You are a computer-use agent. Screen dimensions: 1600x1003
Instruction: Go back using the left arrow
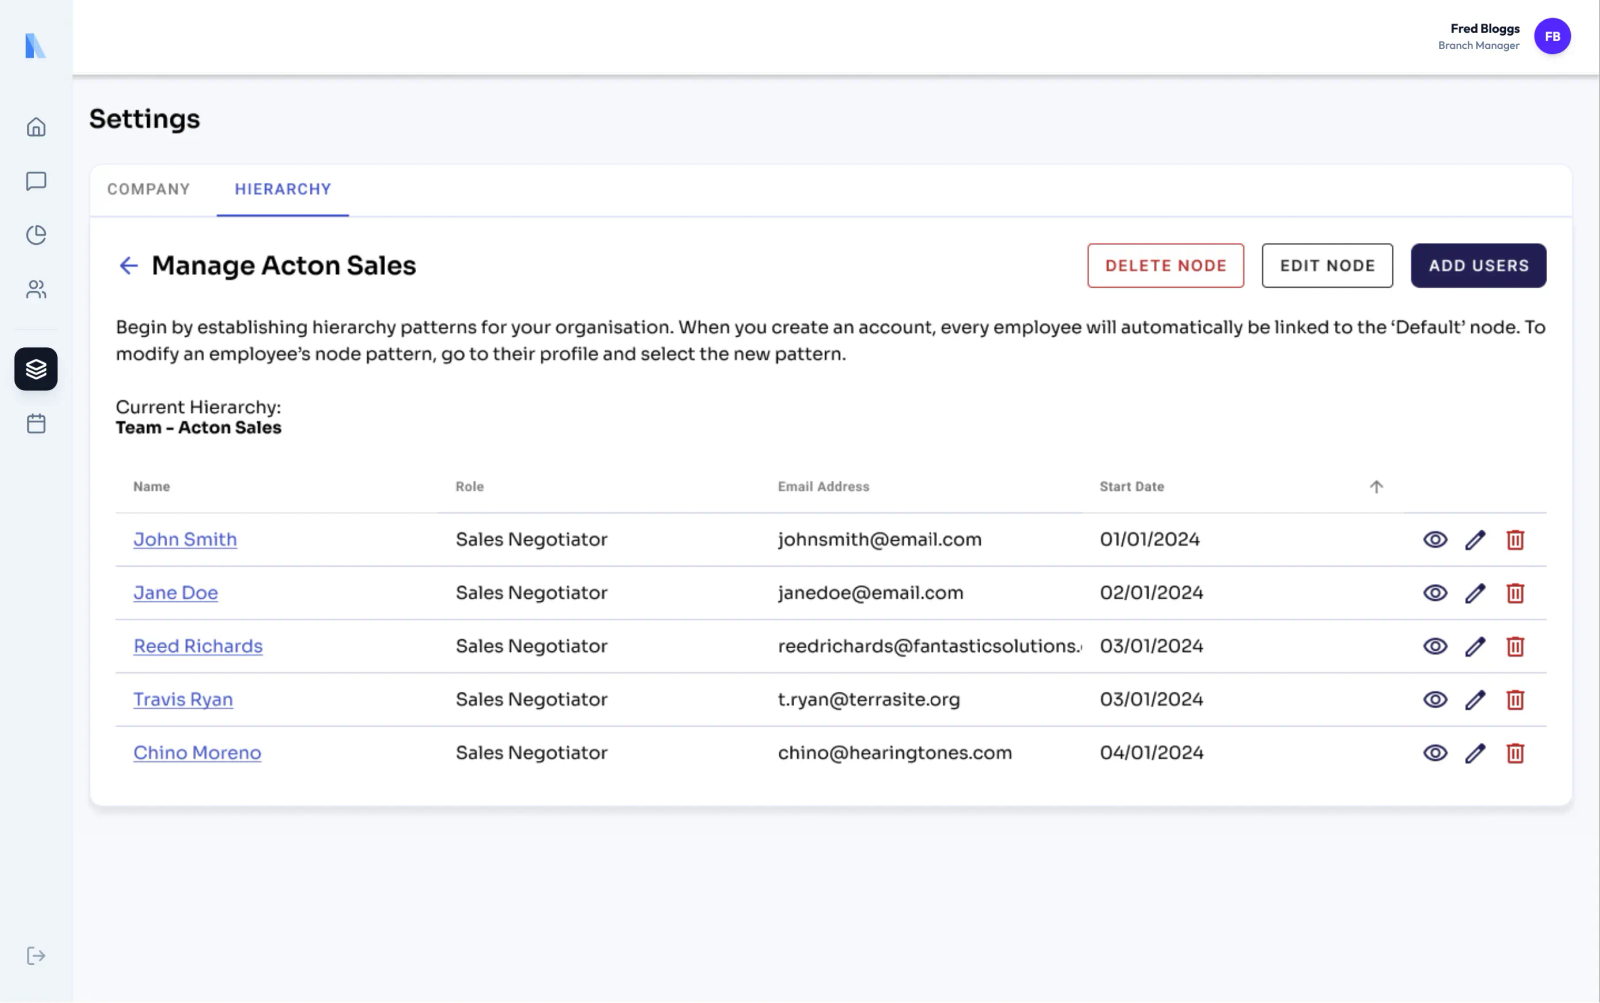coord(128,265)
